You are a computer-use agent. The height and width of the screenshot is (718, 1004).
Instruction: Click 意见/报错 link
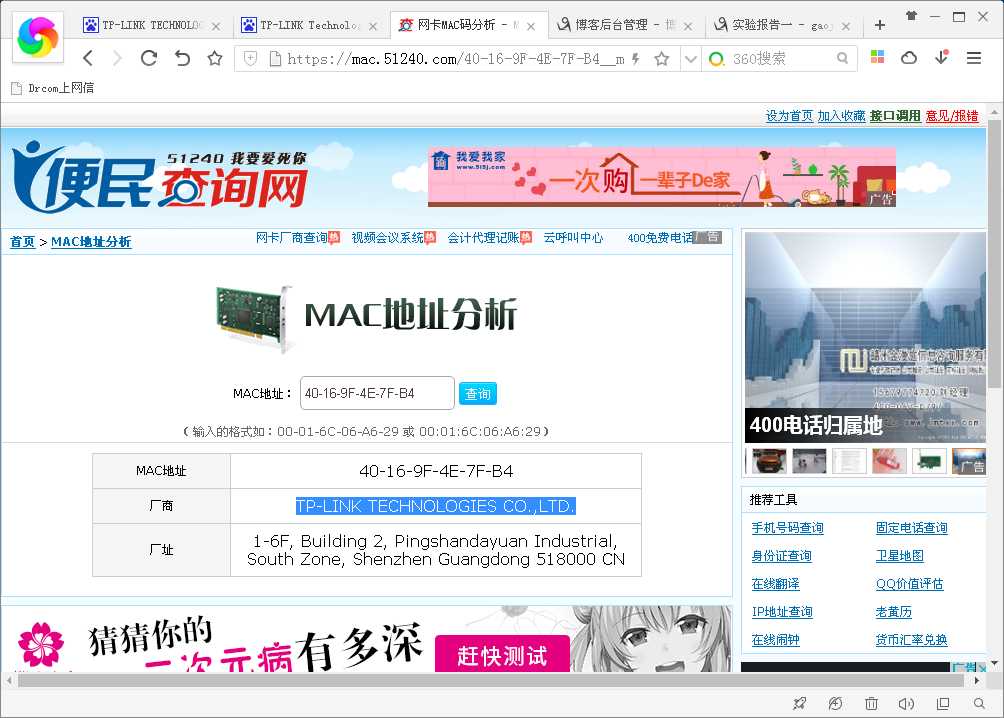[952, 116]
